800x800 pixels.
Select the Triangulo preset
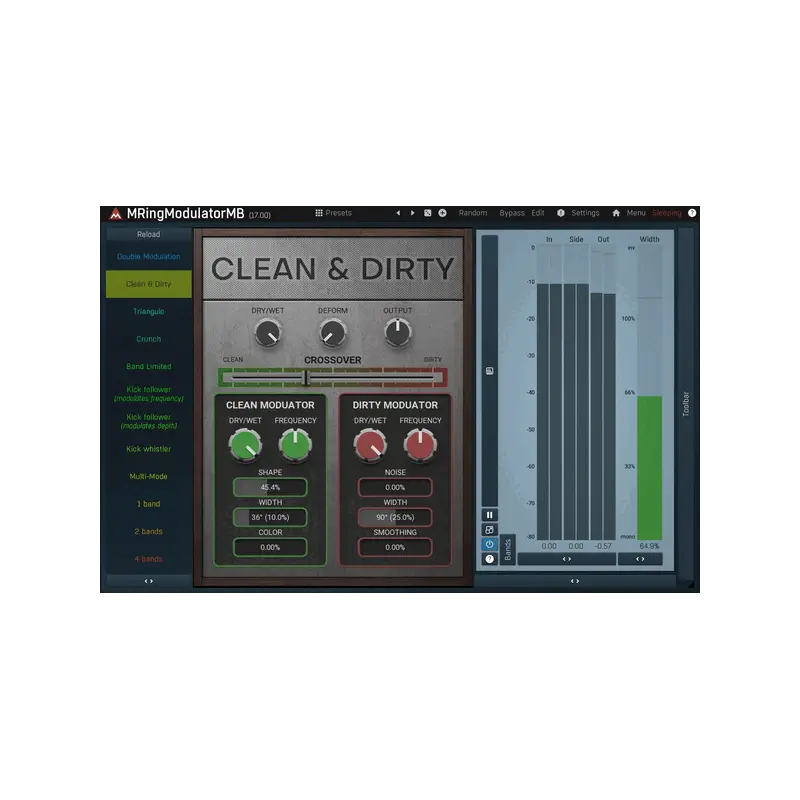pos(148,312)
